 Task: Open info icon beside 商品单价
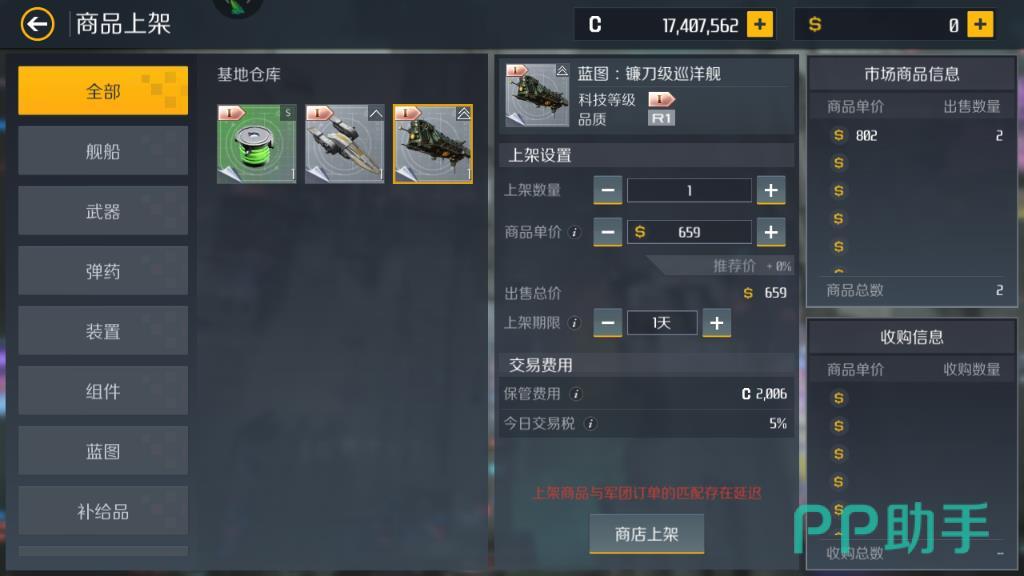[574, 232]
